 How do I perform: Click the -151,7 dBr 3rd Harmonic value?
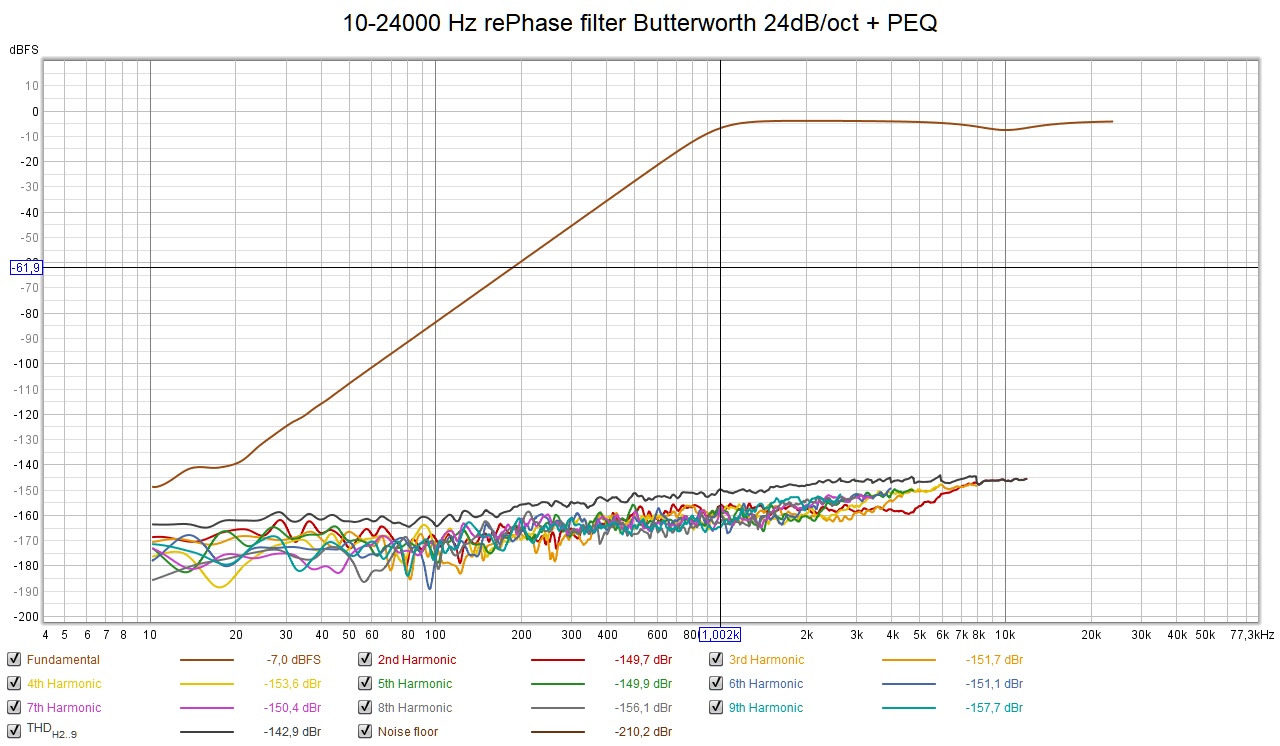pos(994,660)
